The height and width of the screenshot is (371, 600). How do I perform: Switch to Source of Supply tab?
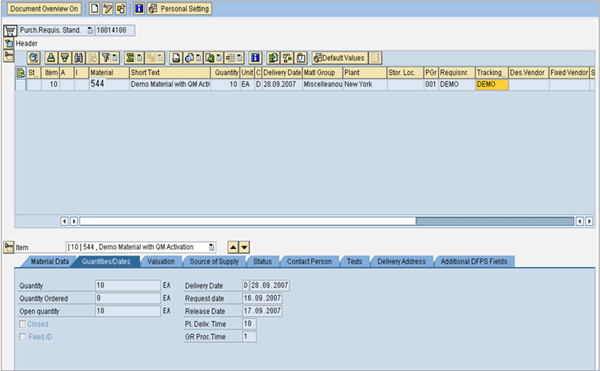pos(214,262)
